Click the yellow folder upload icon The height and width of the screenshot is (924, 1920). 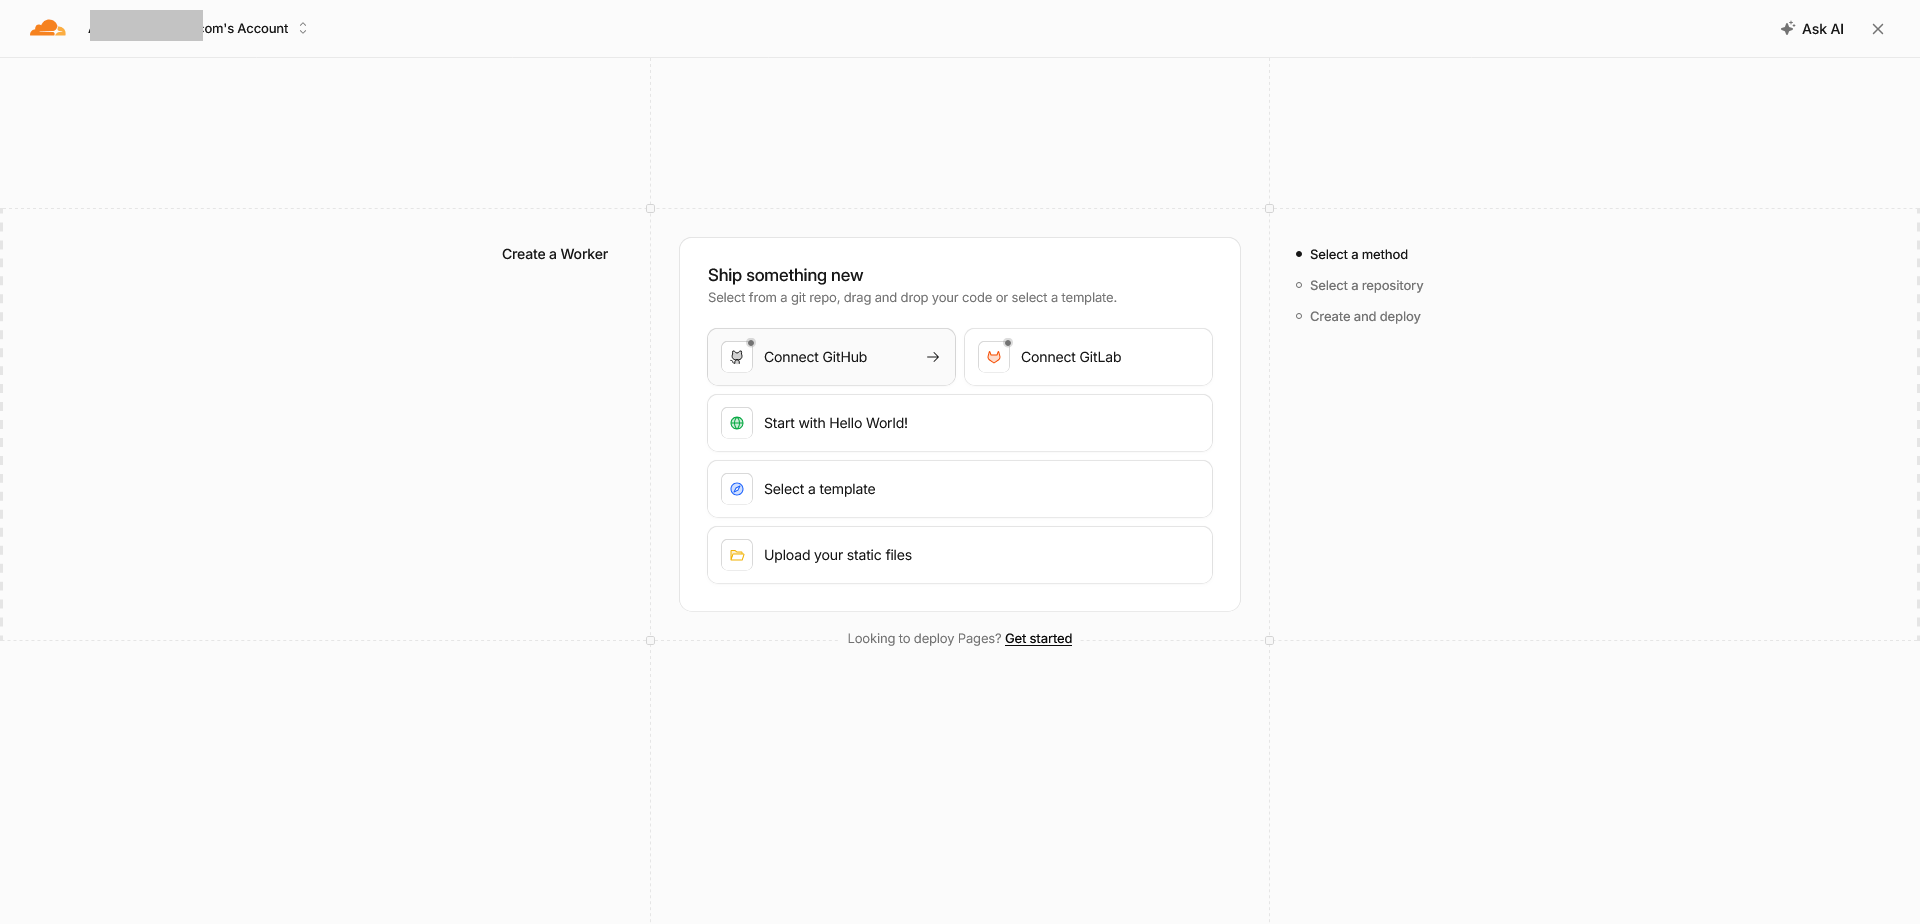(737, 555)
